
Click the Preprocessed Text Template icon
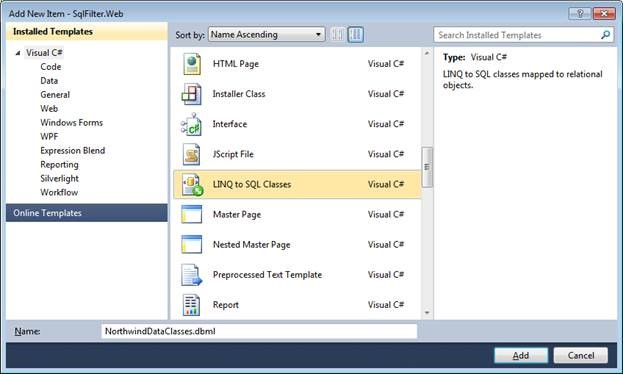(192, 275)
